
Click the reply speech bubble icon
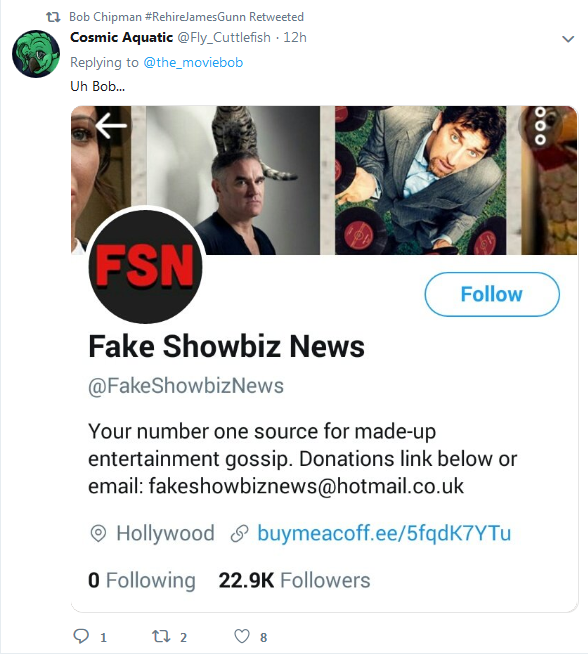click(x=81, y=636)
